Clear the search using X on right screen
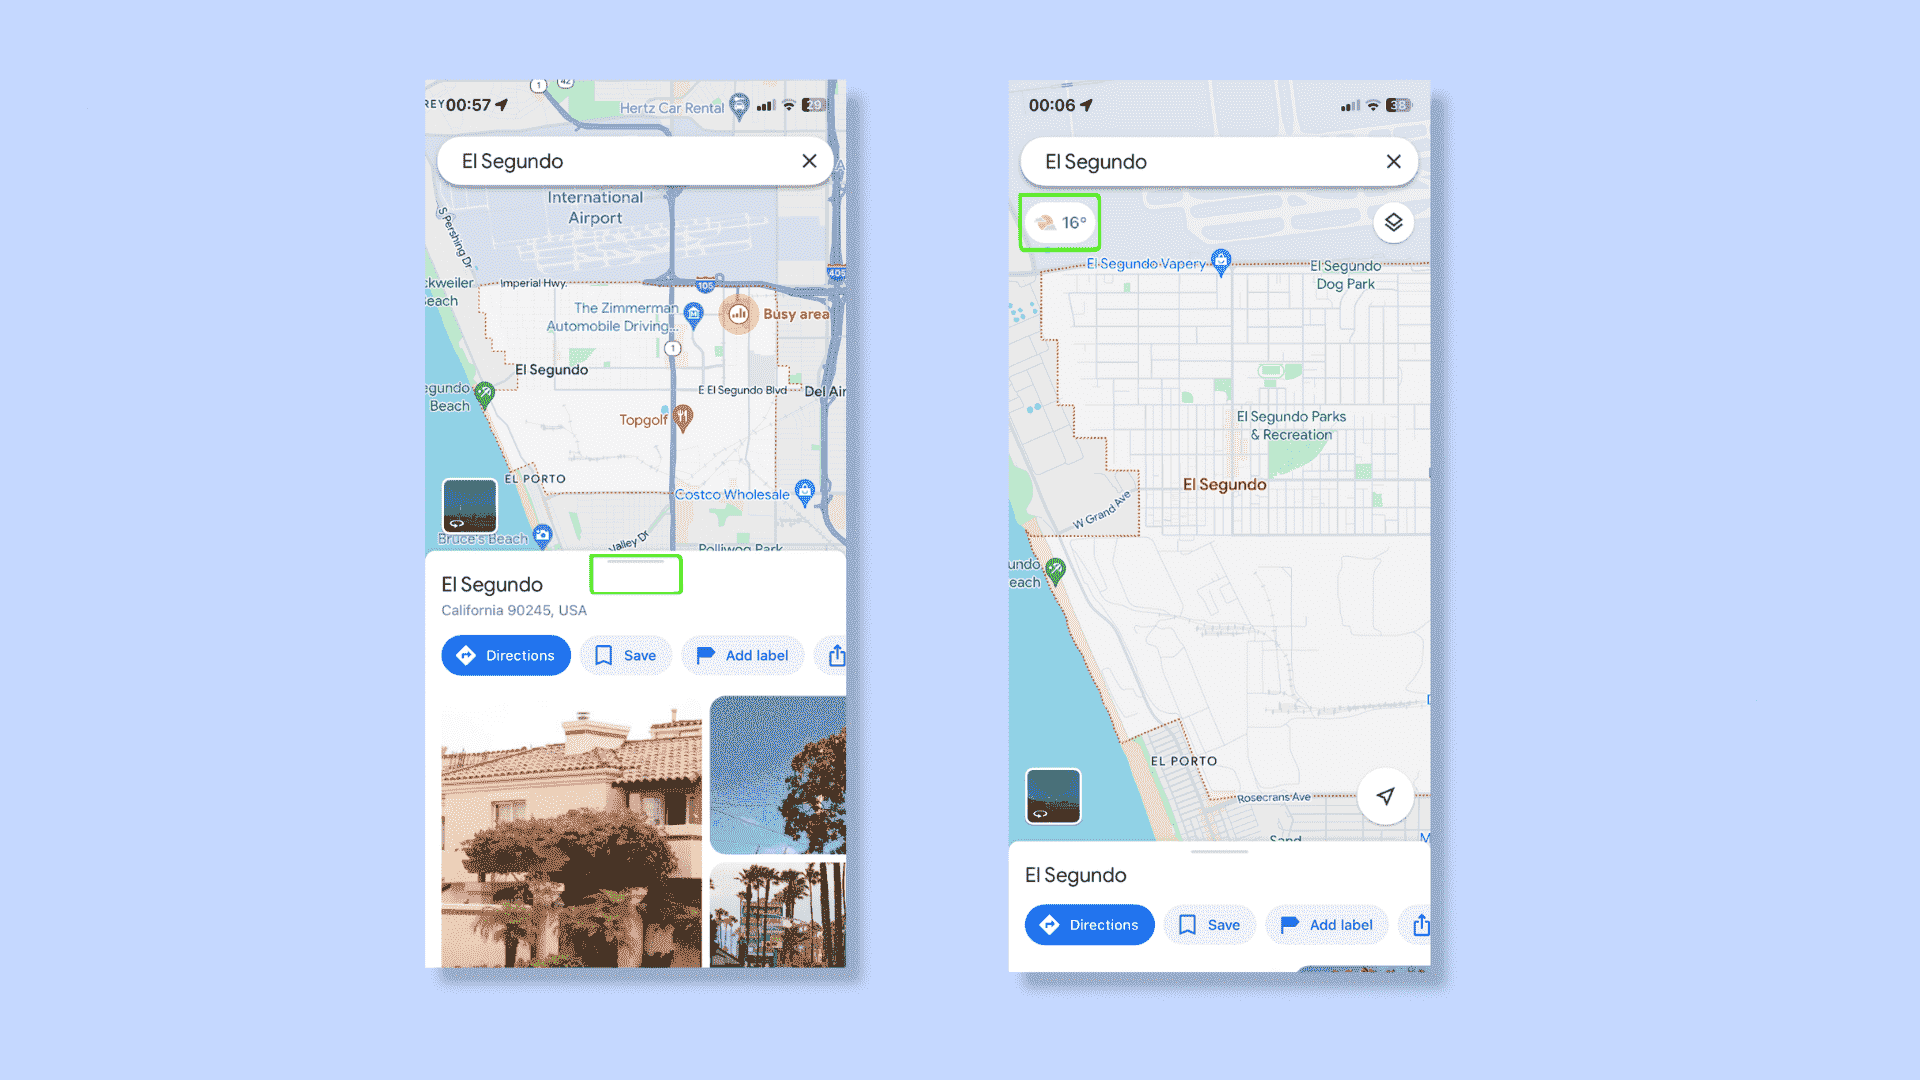The height and width of the screenshot is (1080, 1920). [x=1394, y=161]
